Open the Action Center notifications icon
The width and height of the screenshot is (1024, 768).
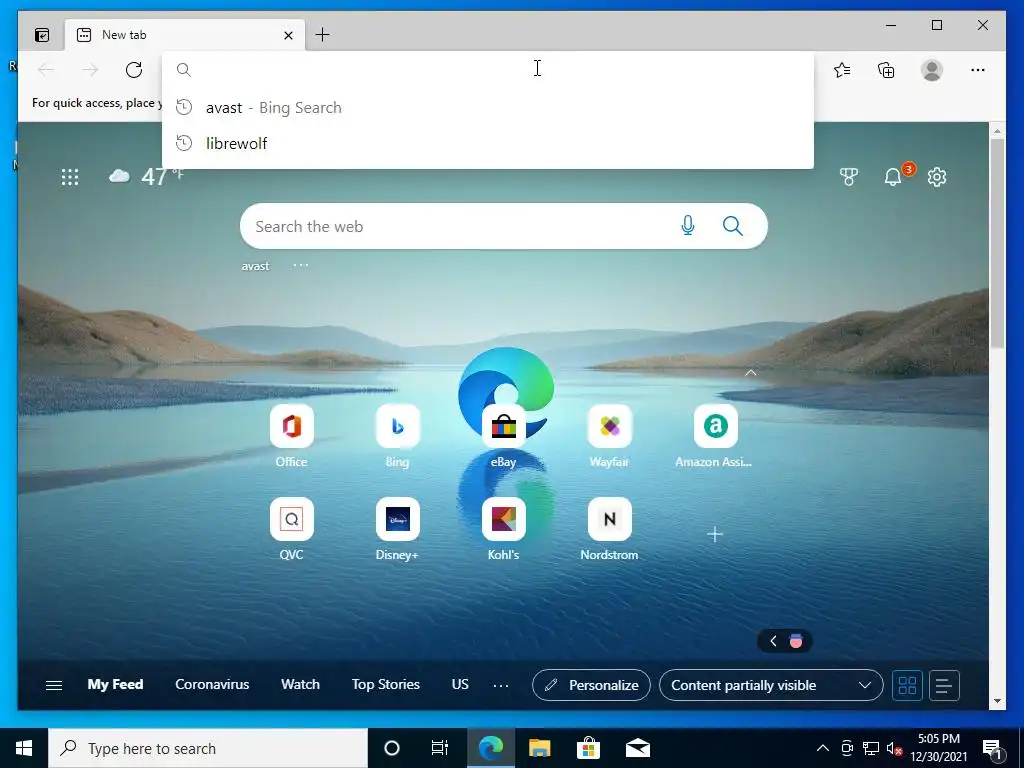993,748
